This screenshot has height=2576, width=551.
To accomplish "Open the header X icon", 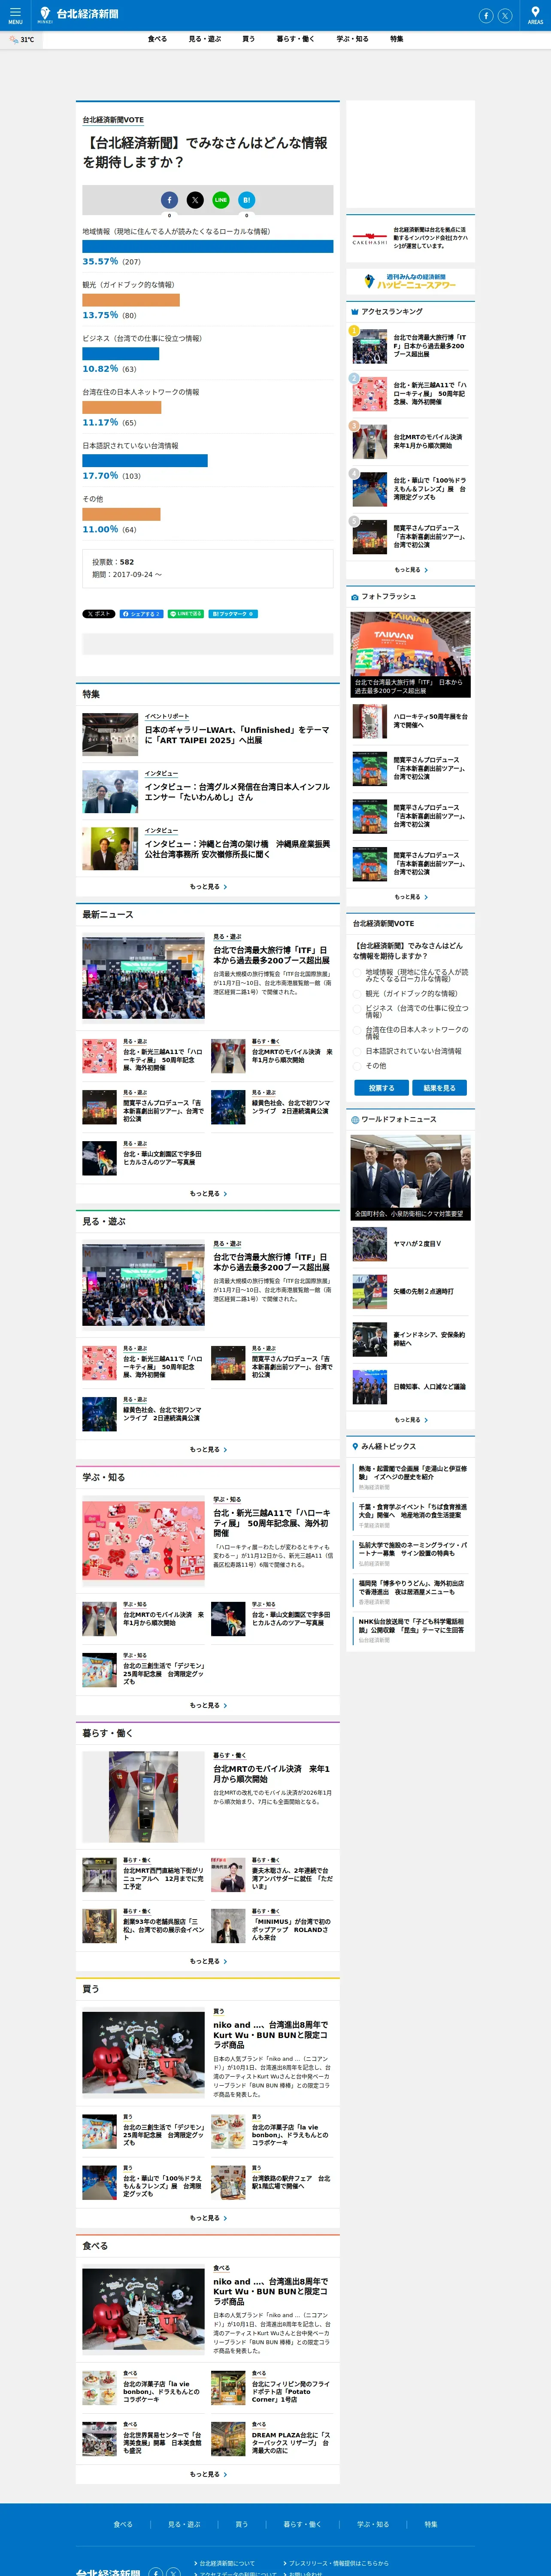I will pos(505,15).
